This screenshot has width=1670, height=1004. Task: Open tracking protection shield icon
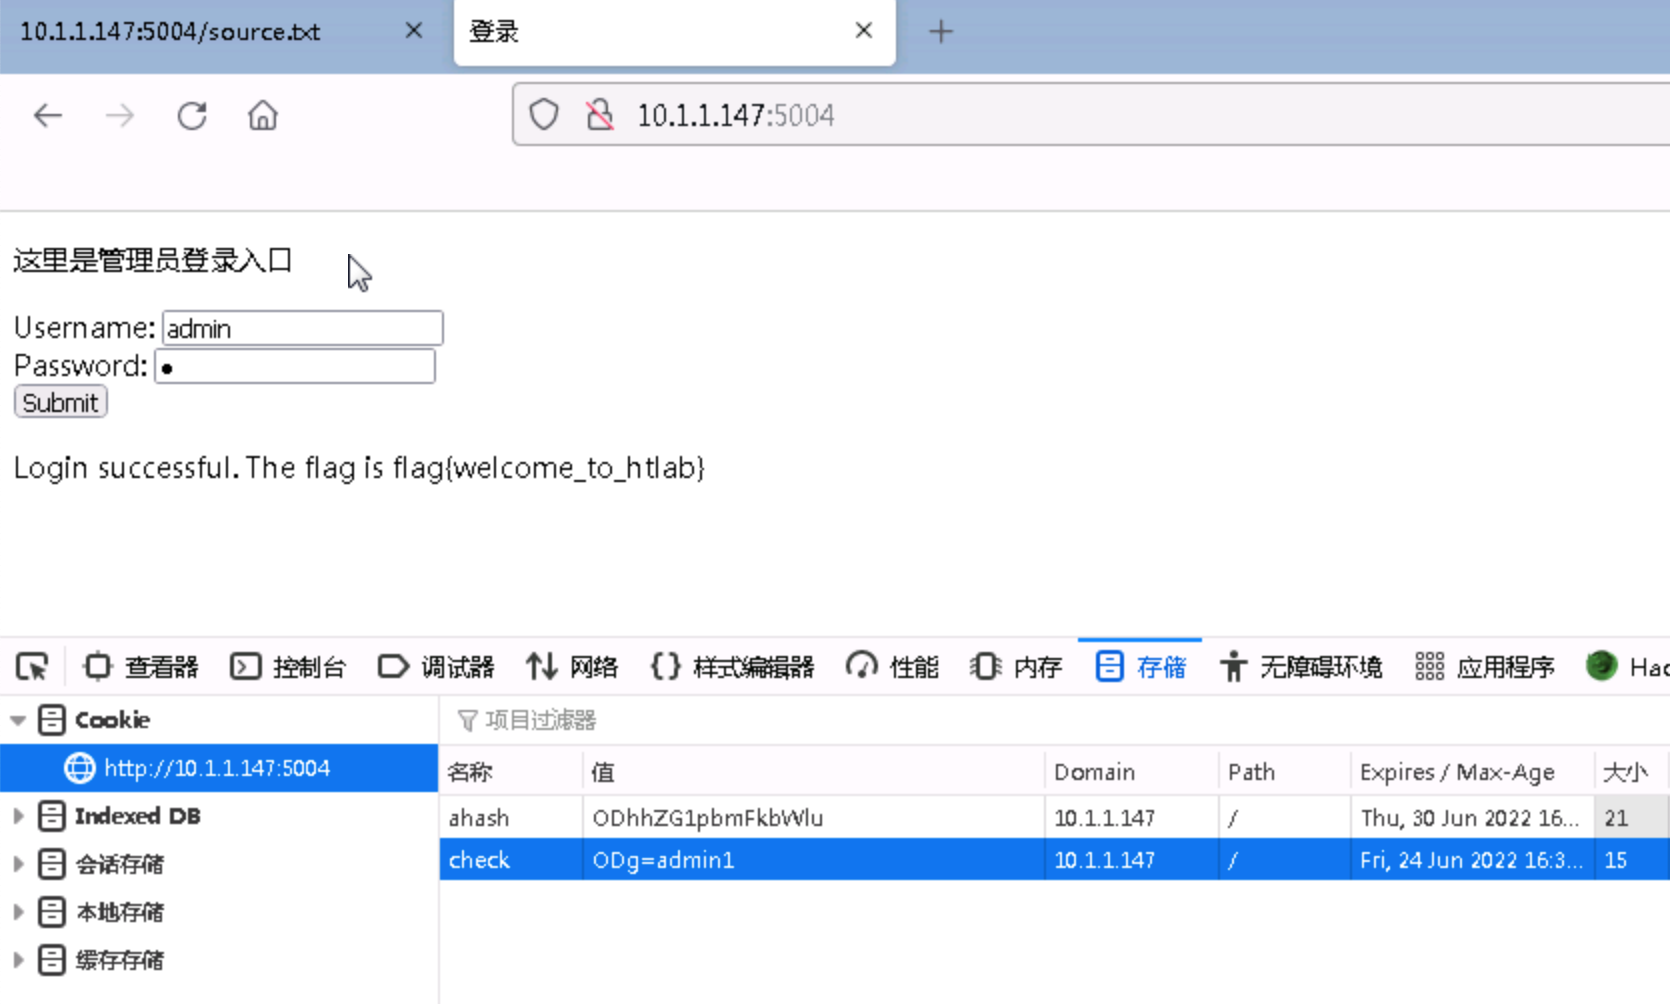tap(544, 115)
